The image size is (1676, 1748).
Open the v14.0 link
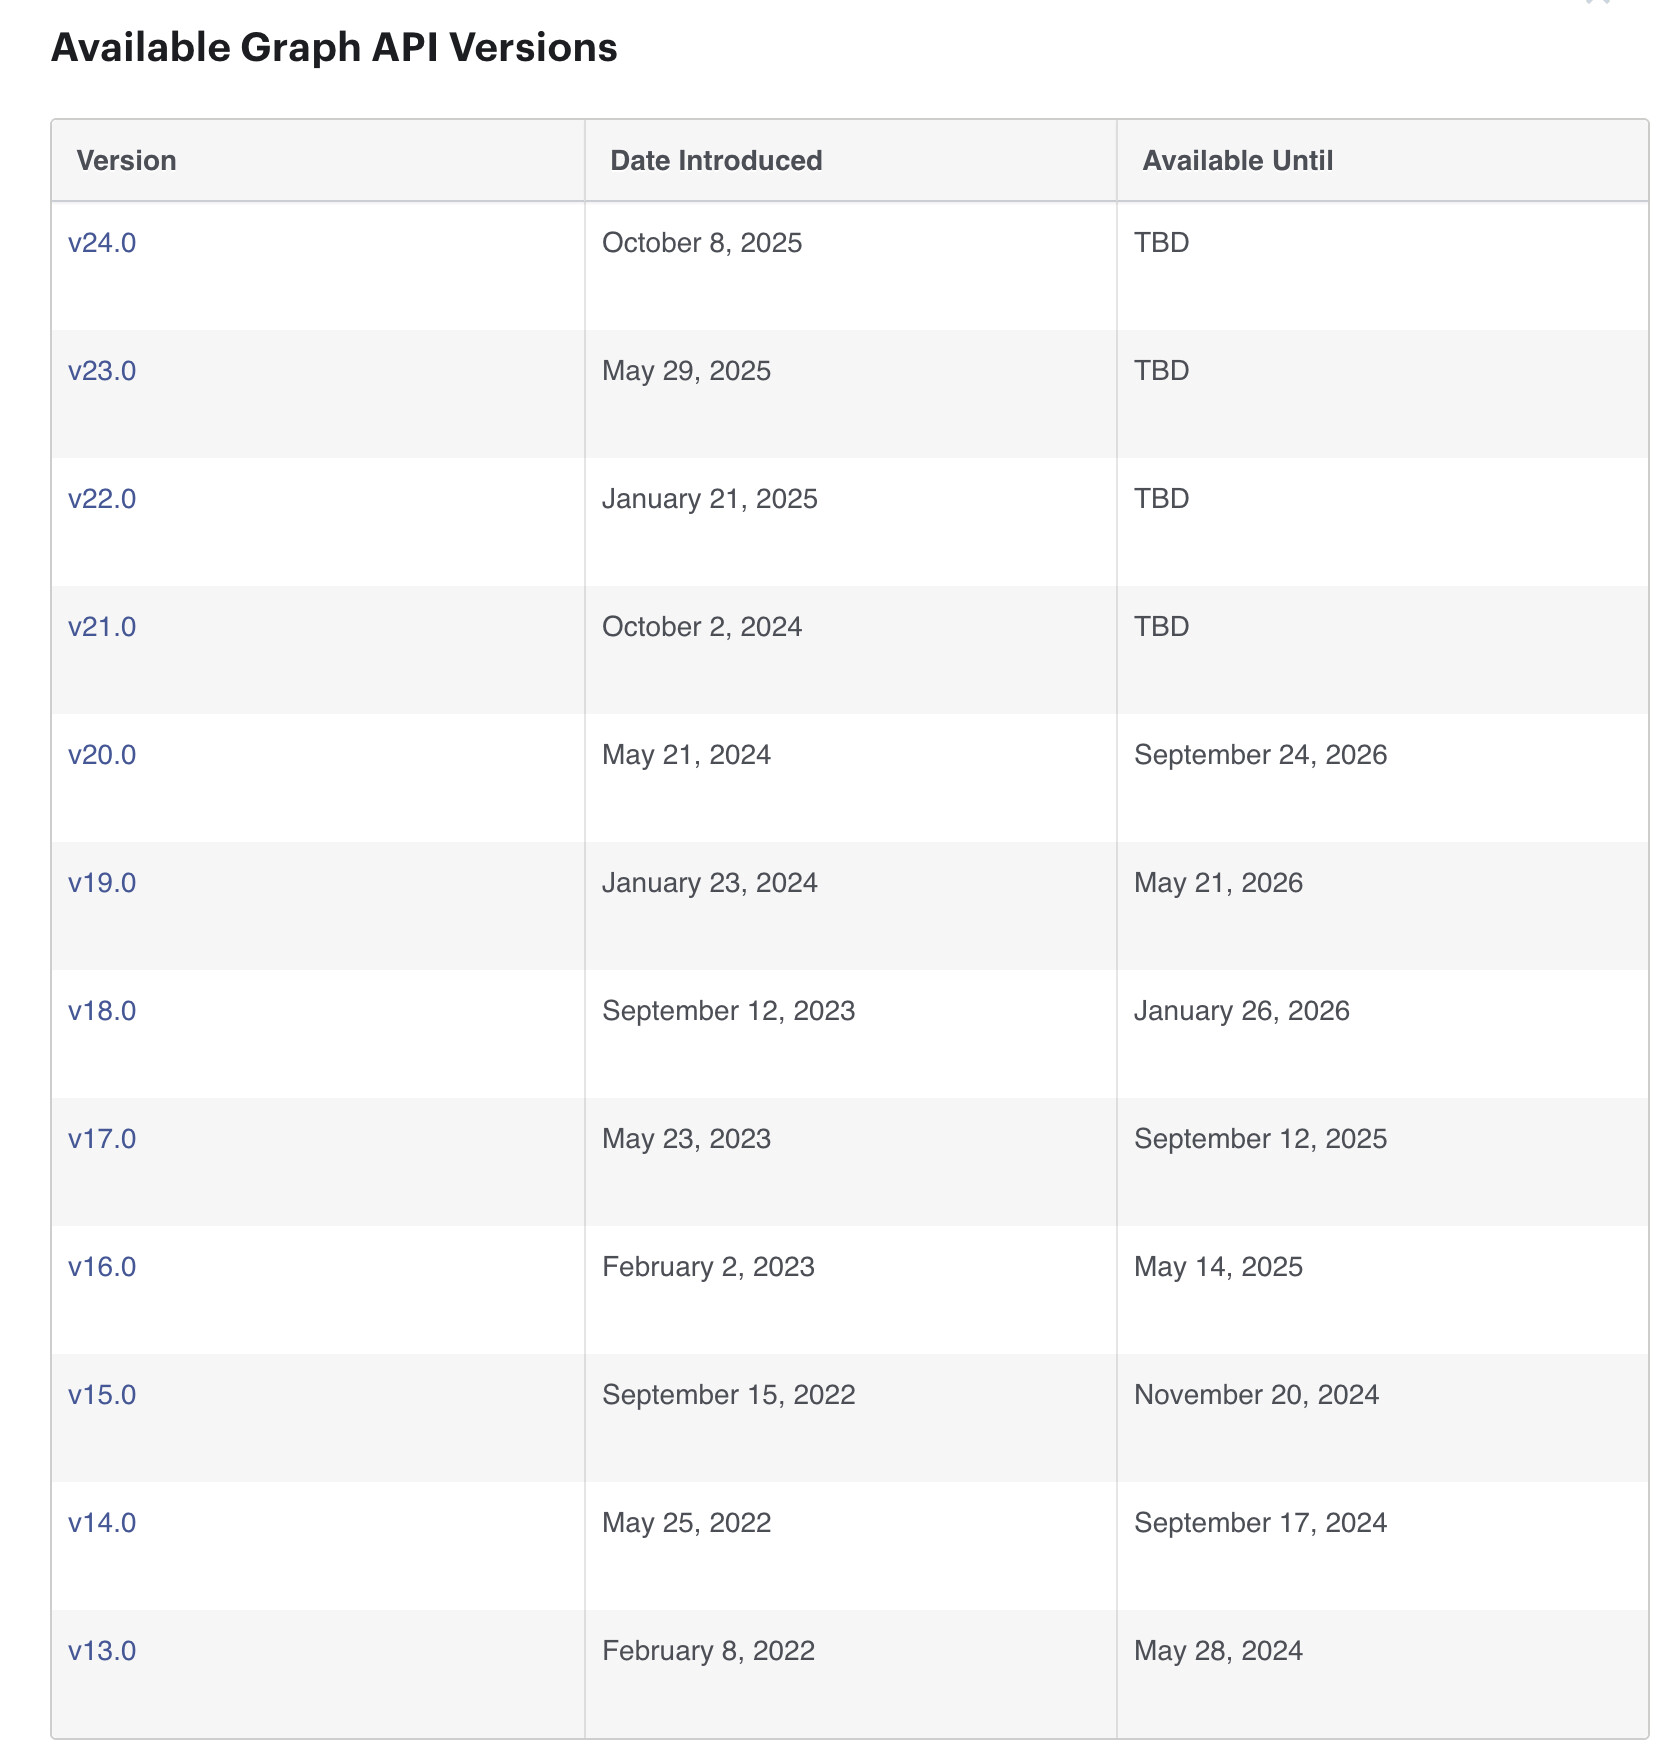102,1523
